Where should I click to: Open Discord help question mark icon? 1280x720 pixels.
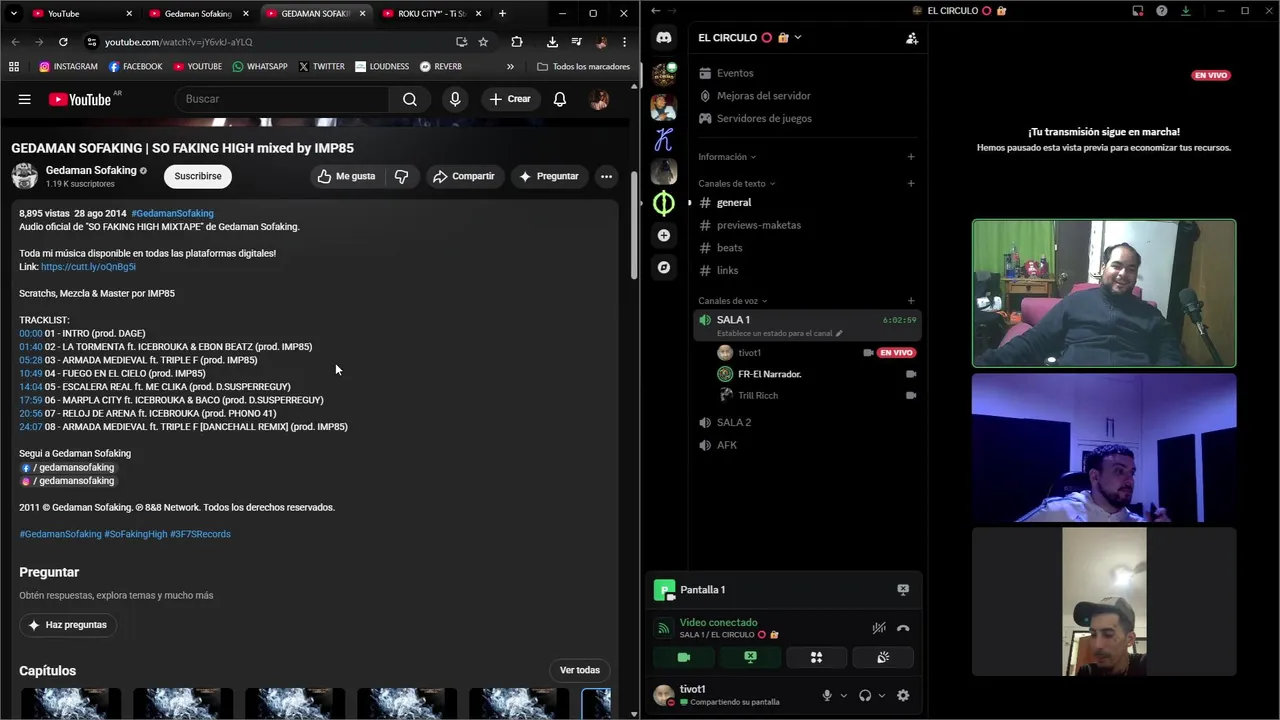(x=1161, y=11)
